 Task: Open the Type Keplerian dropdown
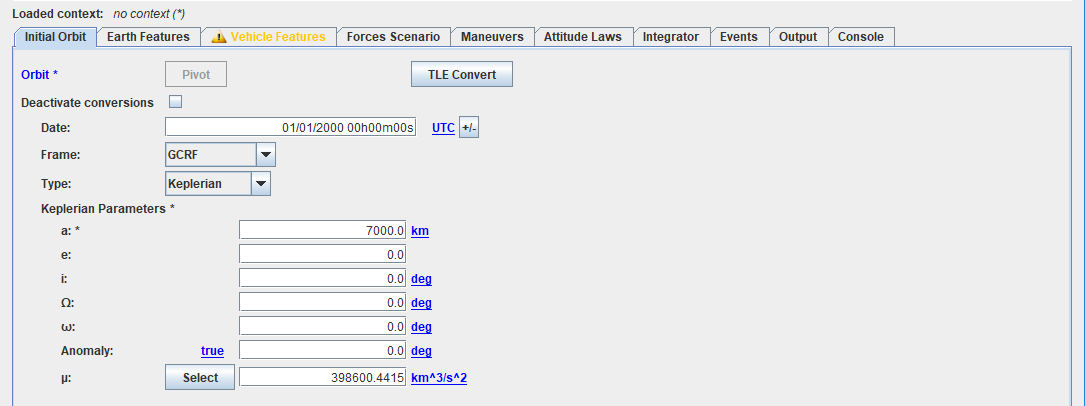tap(260, 184)
